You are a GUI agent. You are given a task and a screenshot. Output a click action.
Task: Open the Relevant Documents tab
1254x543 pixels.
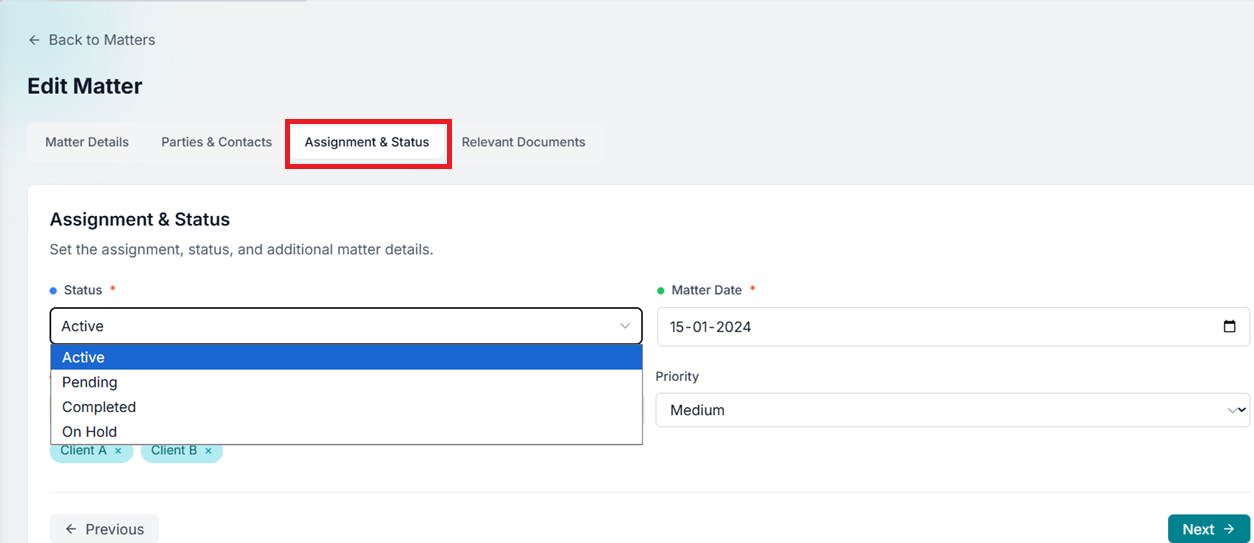point(524,142)
